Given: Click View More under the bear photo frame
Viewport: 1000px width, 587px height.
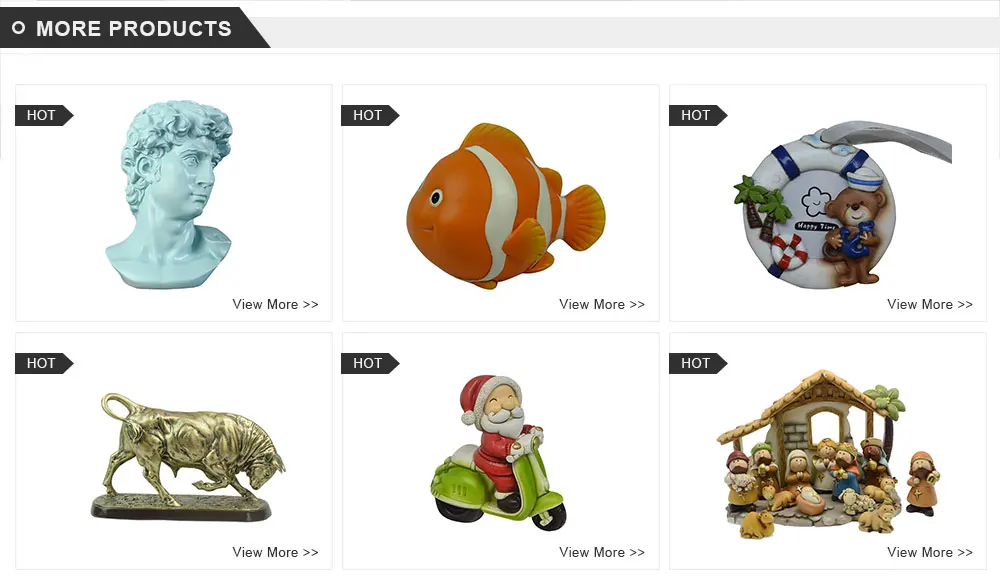Looking at the screenshot, I should coord(929,304).
